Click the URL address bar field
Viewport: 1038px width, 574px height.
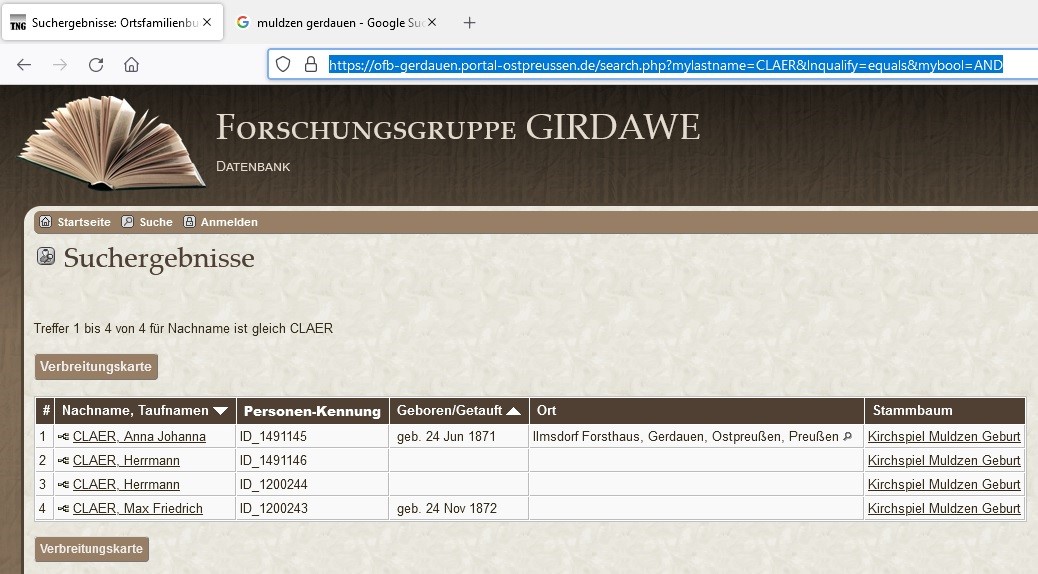pyautogui.click(x=660, y=65)
